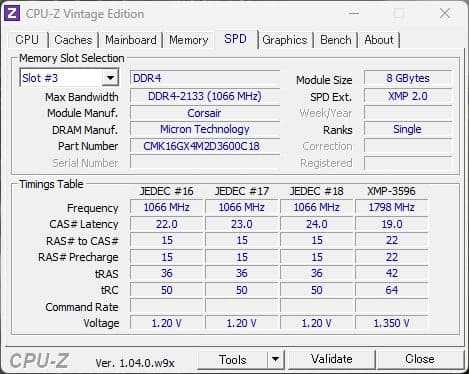The width and height of the screenshot is (469, 374).
Task: Click the 8 GBytes module size value
Action: [408, 78]
